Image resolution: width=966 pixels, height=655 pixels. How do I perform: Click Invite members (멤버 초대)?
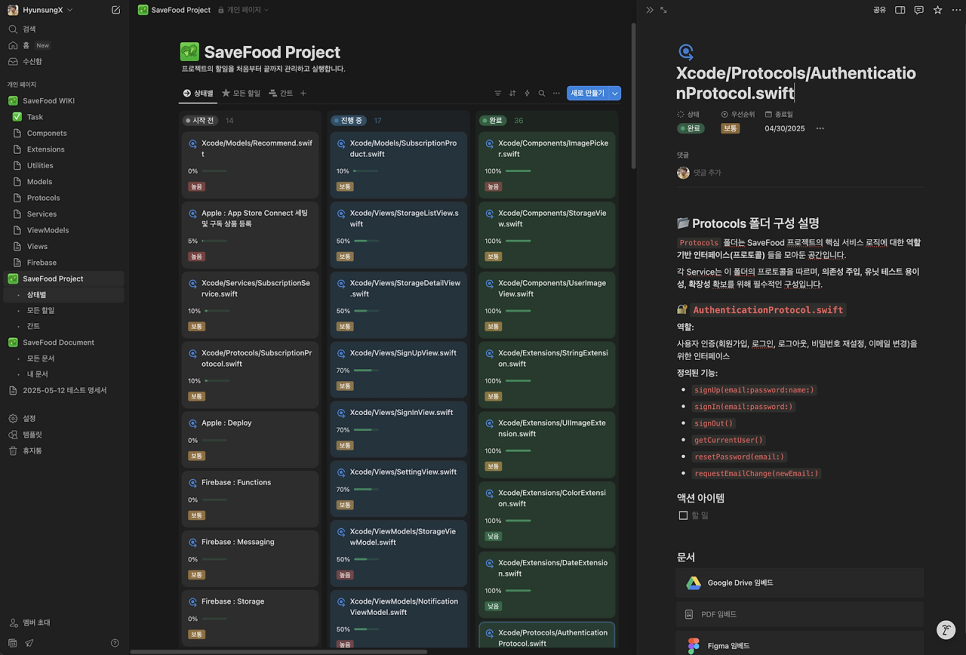click(x=30, y=622)
